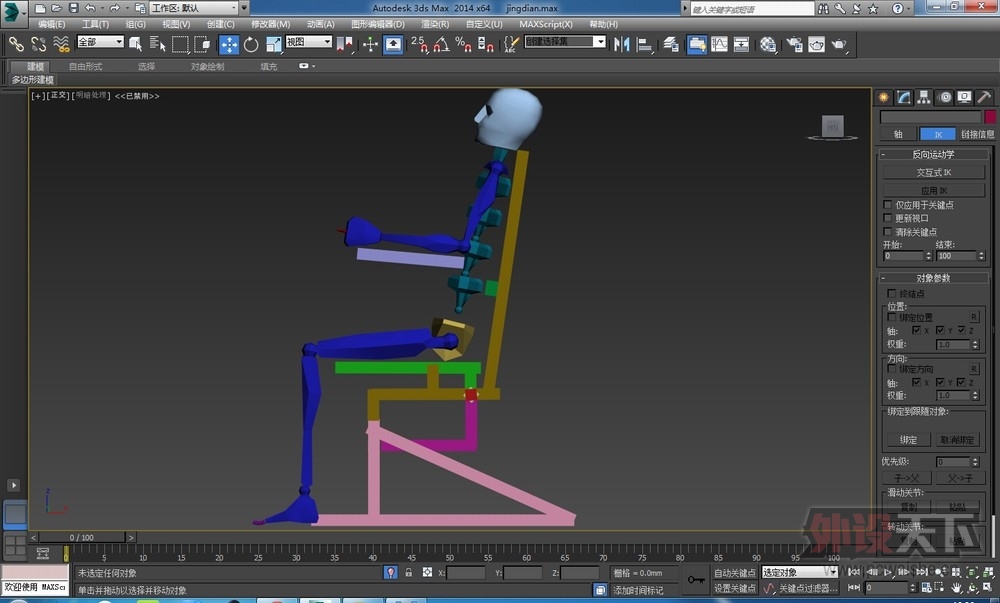Toggle orientation Z axis checkbox
1000x603 pixels.
point(960,382)
